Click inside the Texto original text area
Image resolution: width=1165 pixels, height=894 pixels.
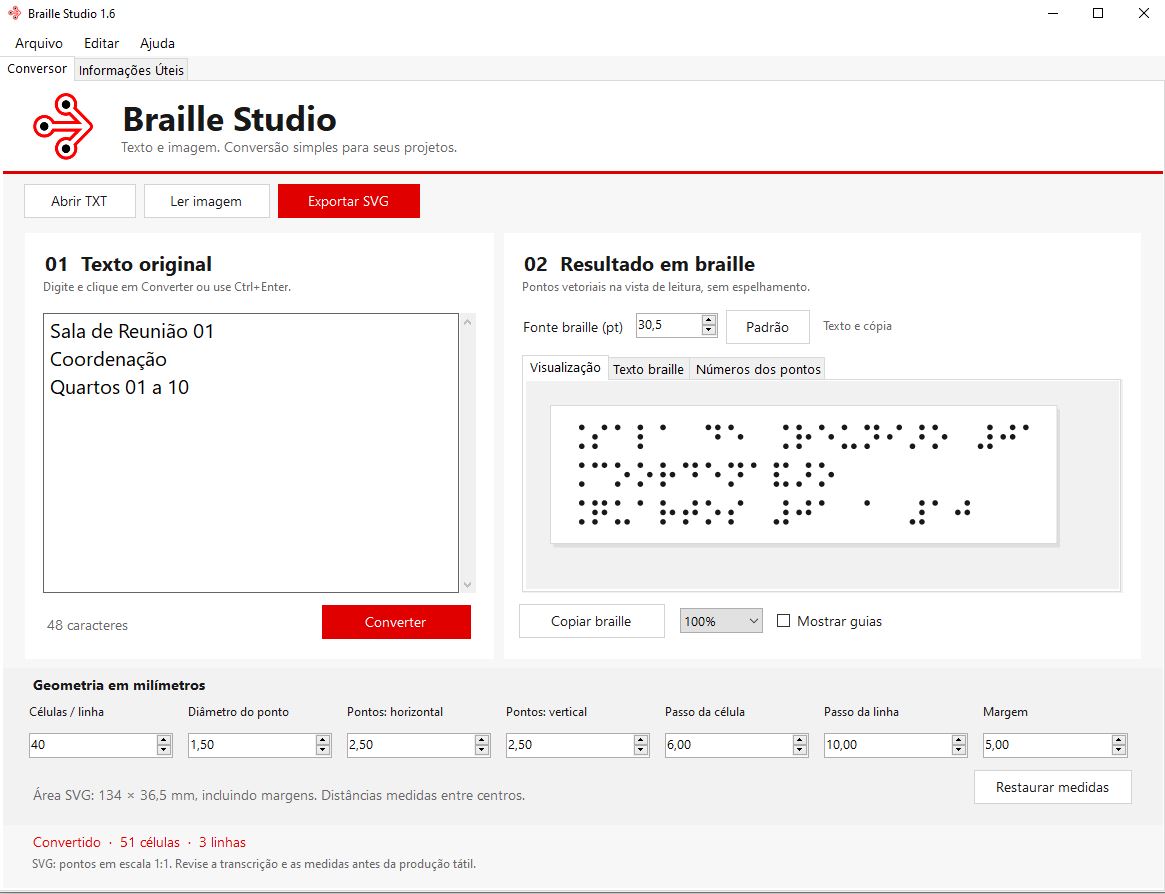(x=251, y=453)
